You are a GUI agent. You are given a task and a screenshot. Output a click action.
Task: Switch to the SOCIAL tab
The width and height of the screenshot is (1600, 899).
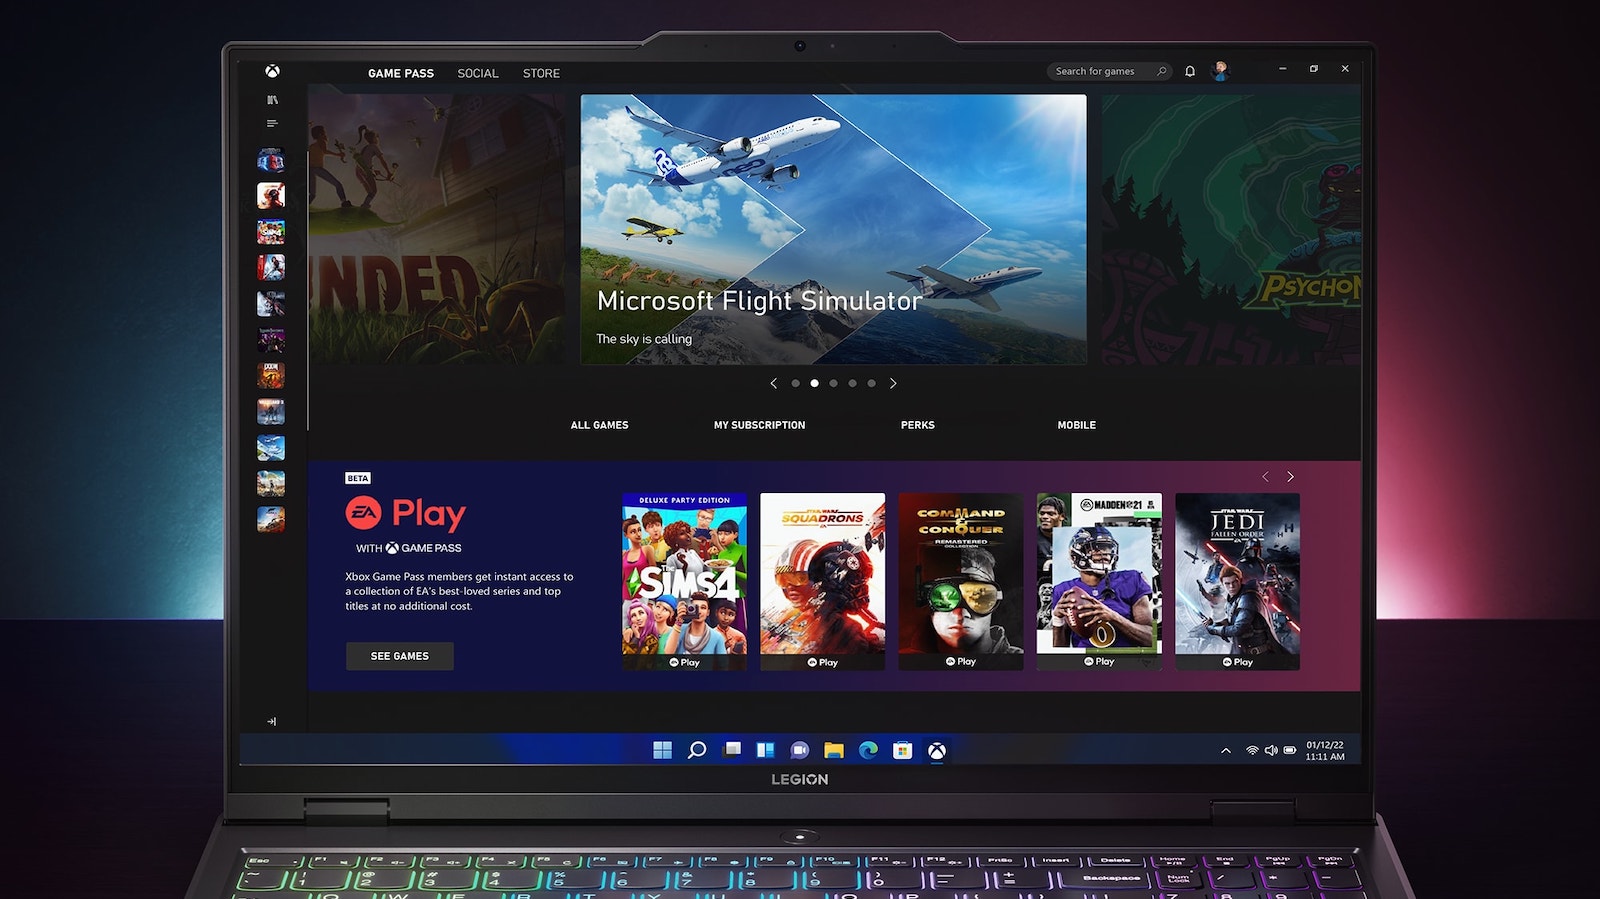[x=477, y=73]
